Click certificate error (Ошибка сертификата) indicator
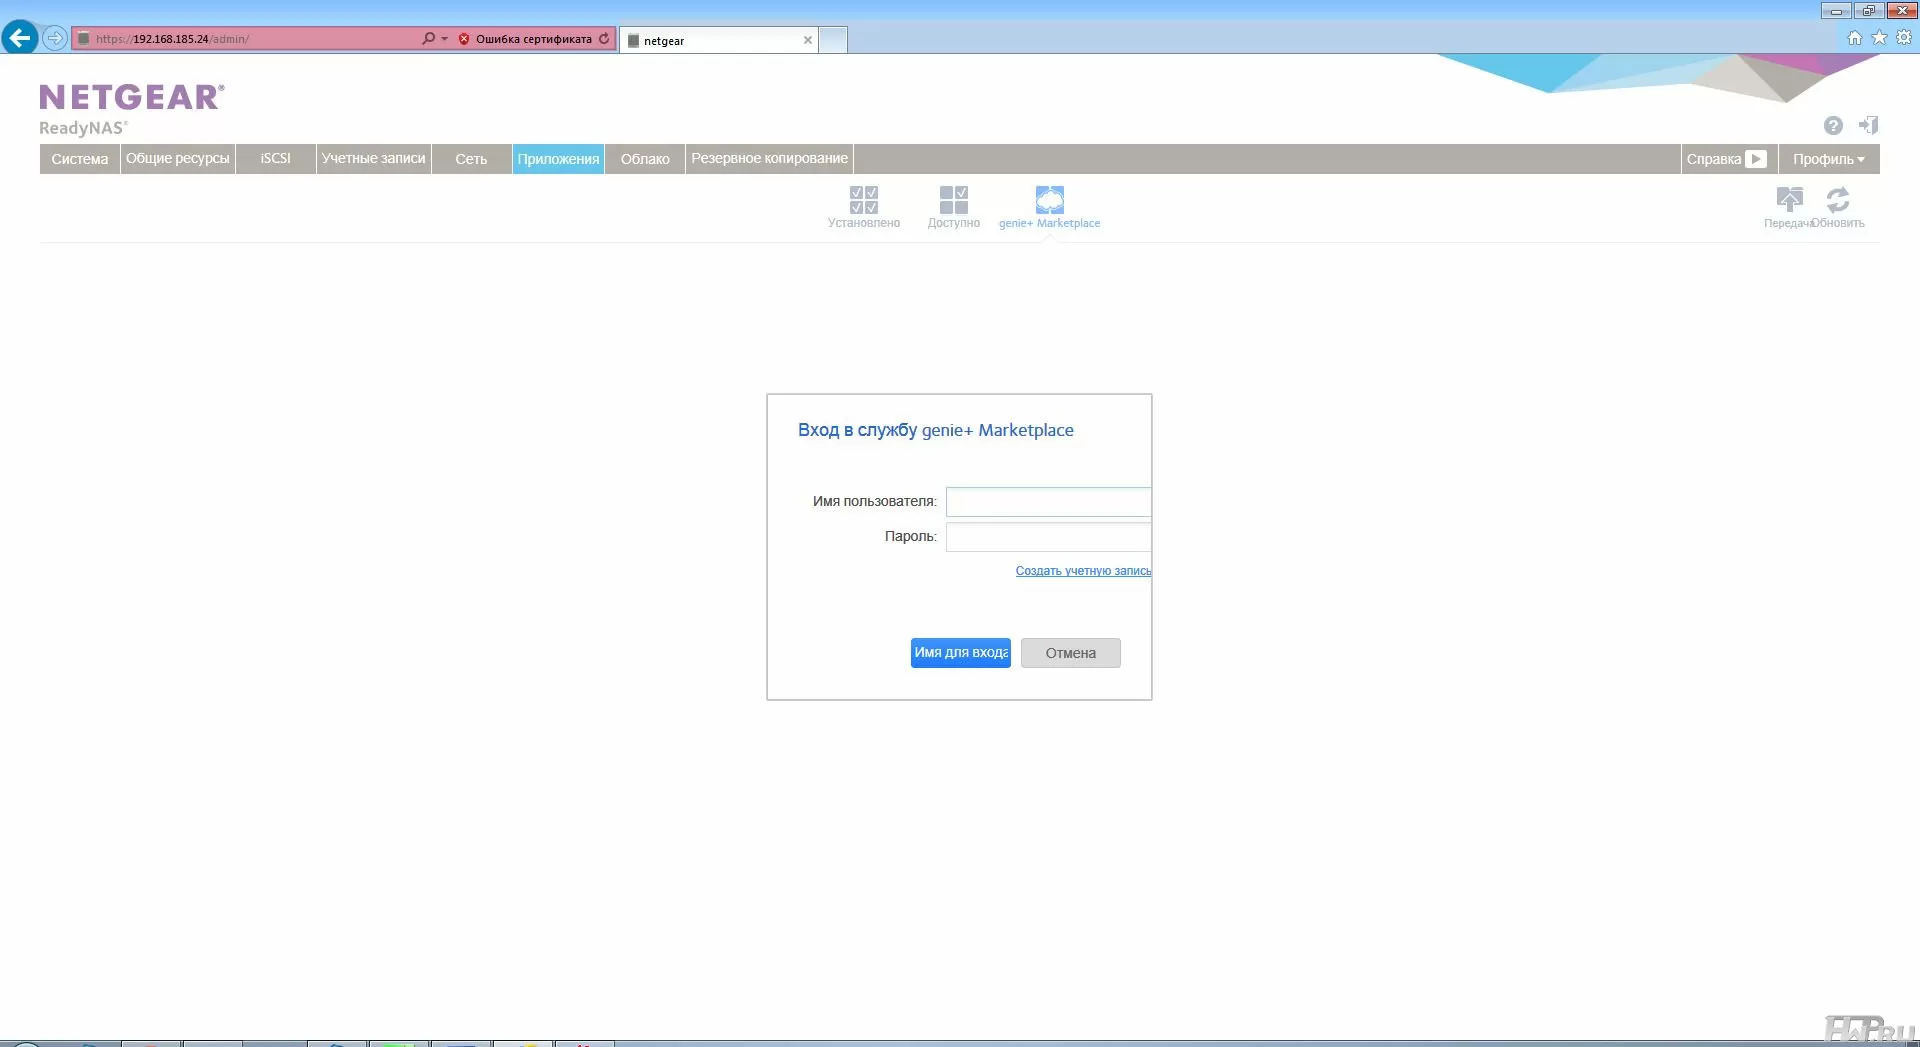This screenshot has width=1920, height=1047. coord(525,39)
